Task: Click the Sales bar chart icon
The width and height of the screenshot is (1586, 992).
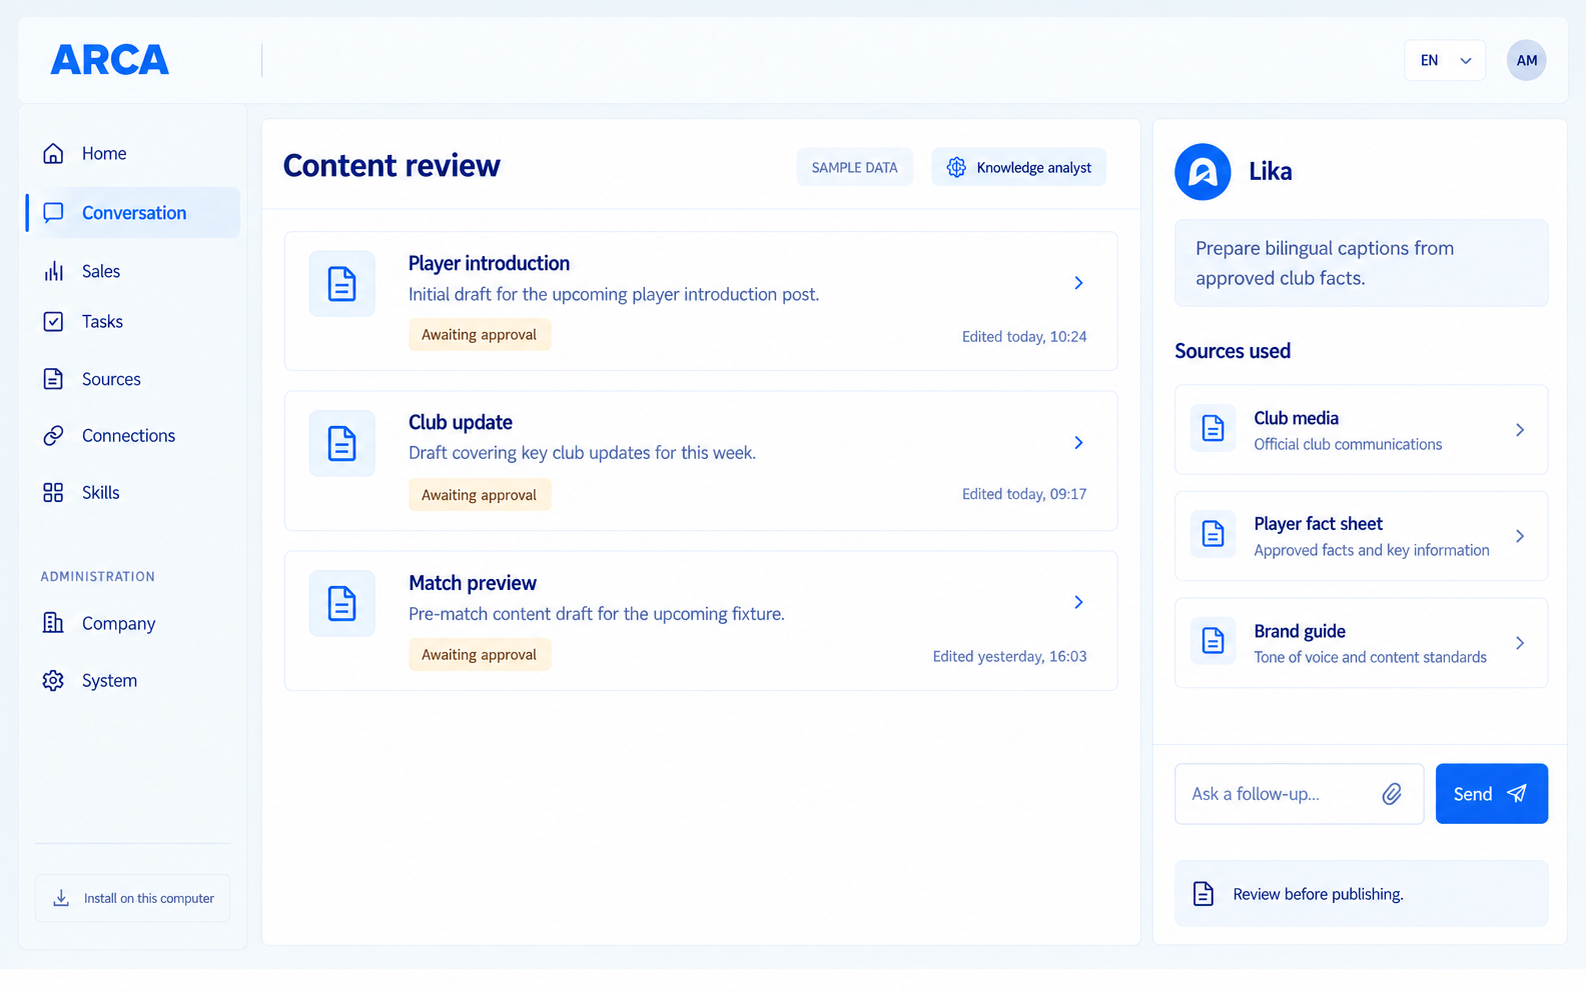Action: (53, 271)
